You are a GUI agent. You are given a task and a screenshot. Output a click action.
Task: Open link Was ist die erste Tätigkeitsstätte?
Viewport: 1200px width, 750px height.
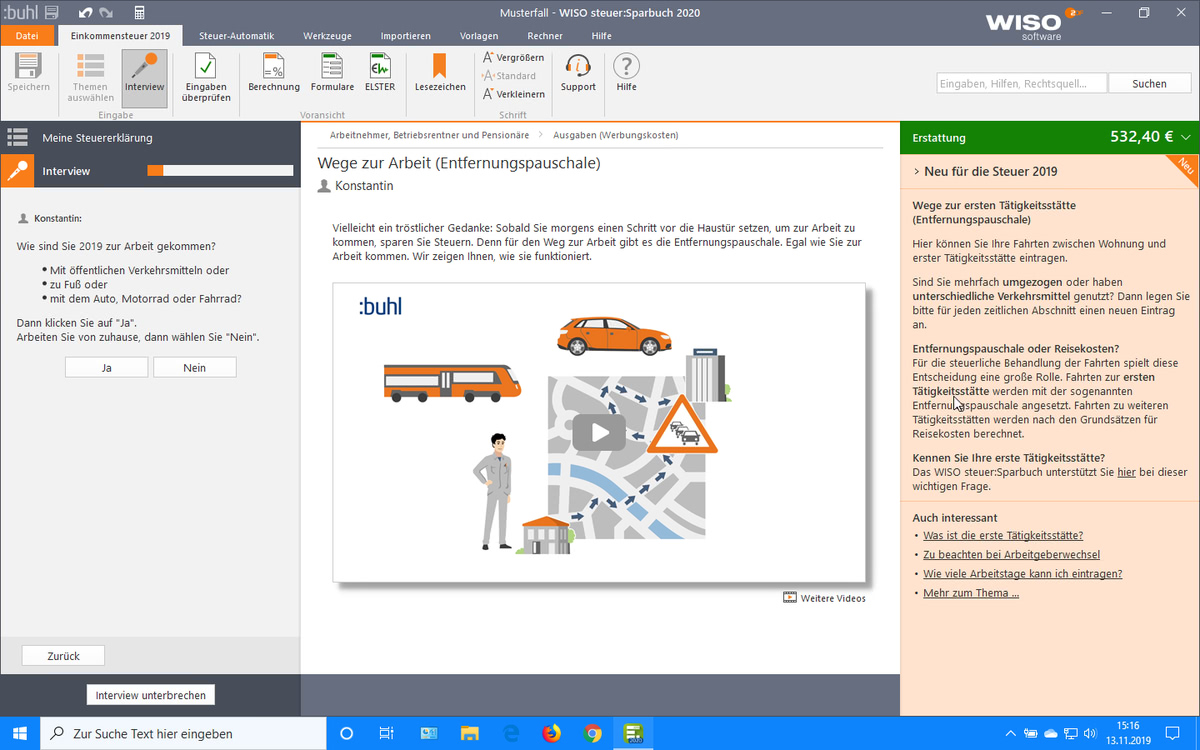pos(1003,536)
